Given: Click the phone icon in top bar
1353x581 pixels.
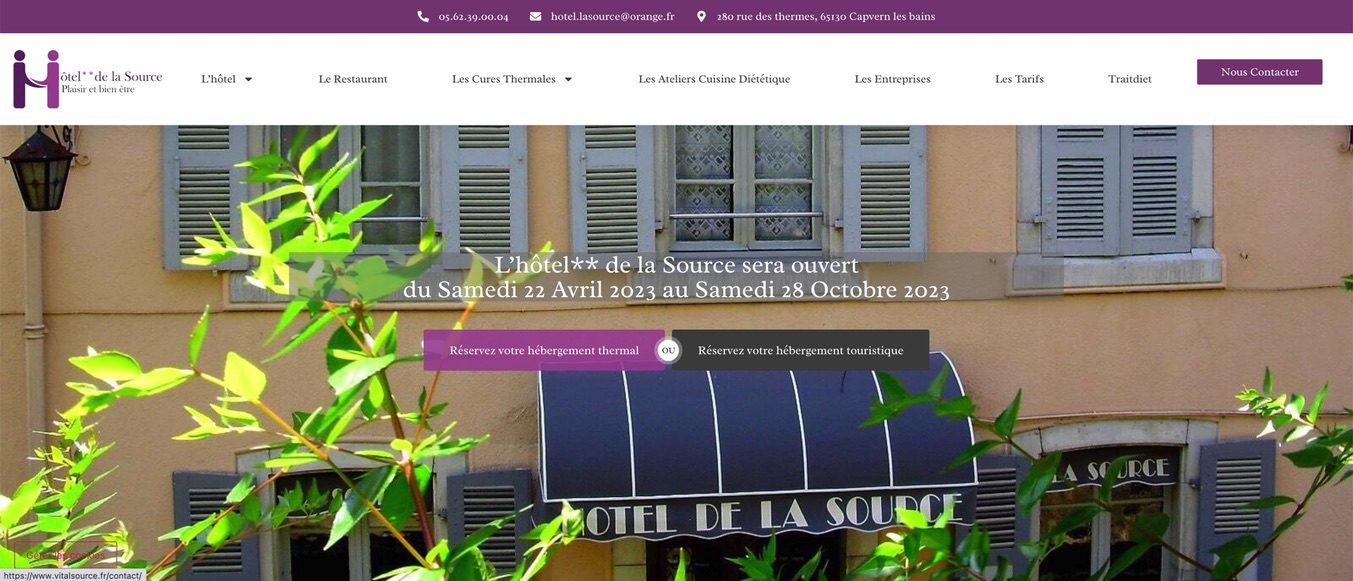Looking at the screenshot, I should 423,16.
